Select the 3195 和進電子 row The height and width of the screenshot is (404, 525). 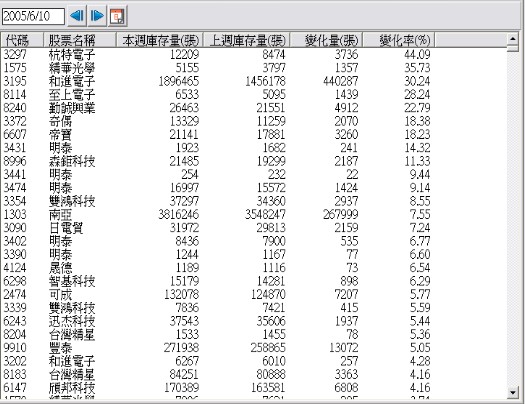253,81
